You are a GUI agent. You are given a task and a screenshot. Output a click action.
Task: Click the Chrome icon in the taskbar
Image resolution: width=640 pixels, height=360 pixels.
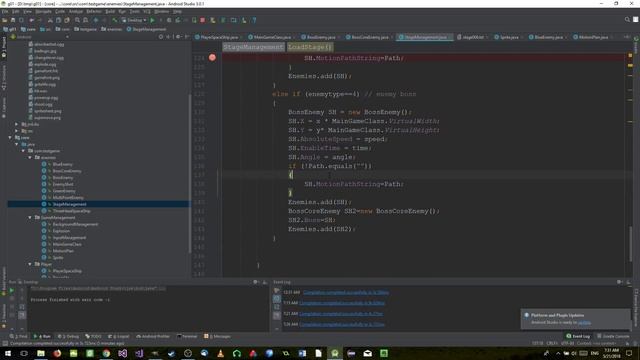106,353
